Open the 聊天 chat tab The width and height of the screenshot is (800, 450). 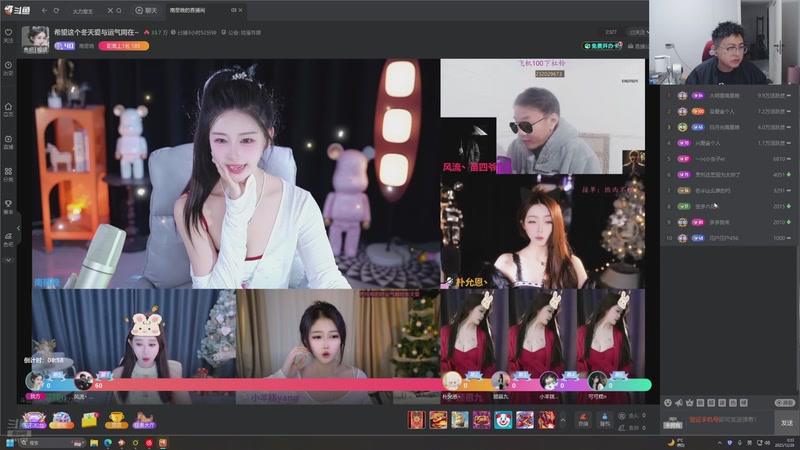pos(146,10)
